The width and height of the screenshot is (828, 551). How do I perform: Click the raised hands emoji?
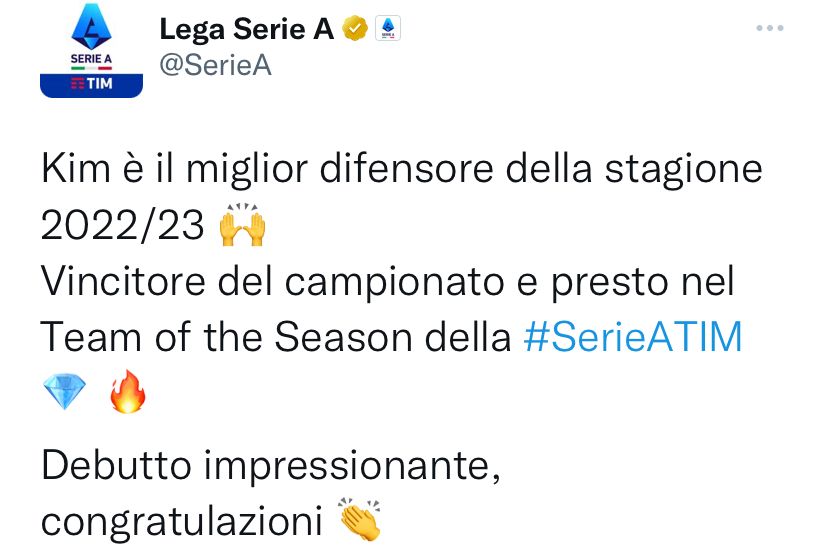(x=242, y=228)
